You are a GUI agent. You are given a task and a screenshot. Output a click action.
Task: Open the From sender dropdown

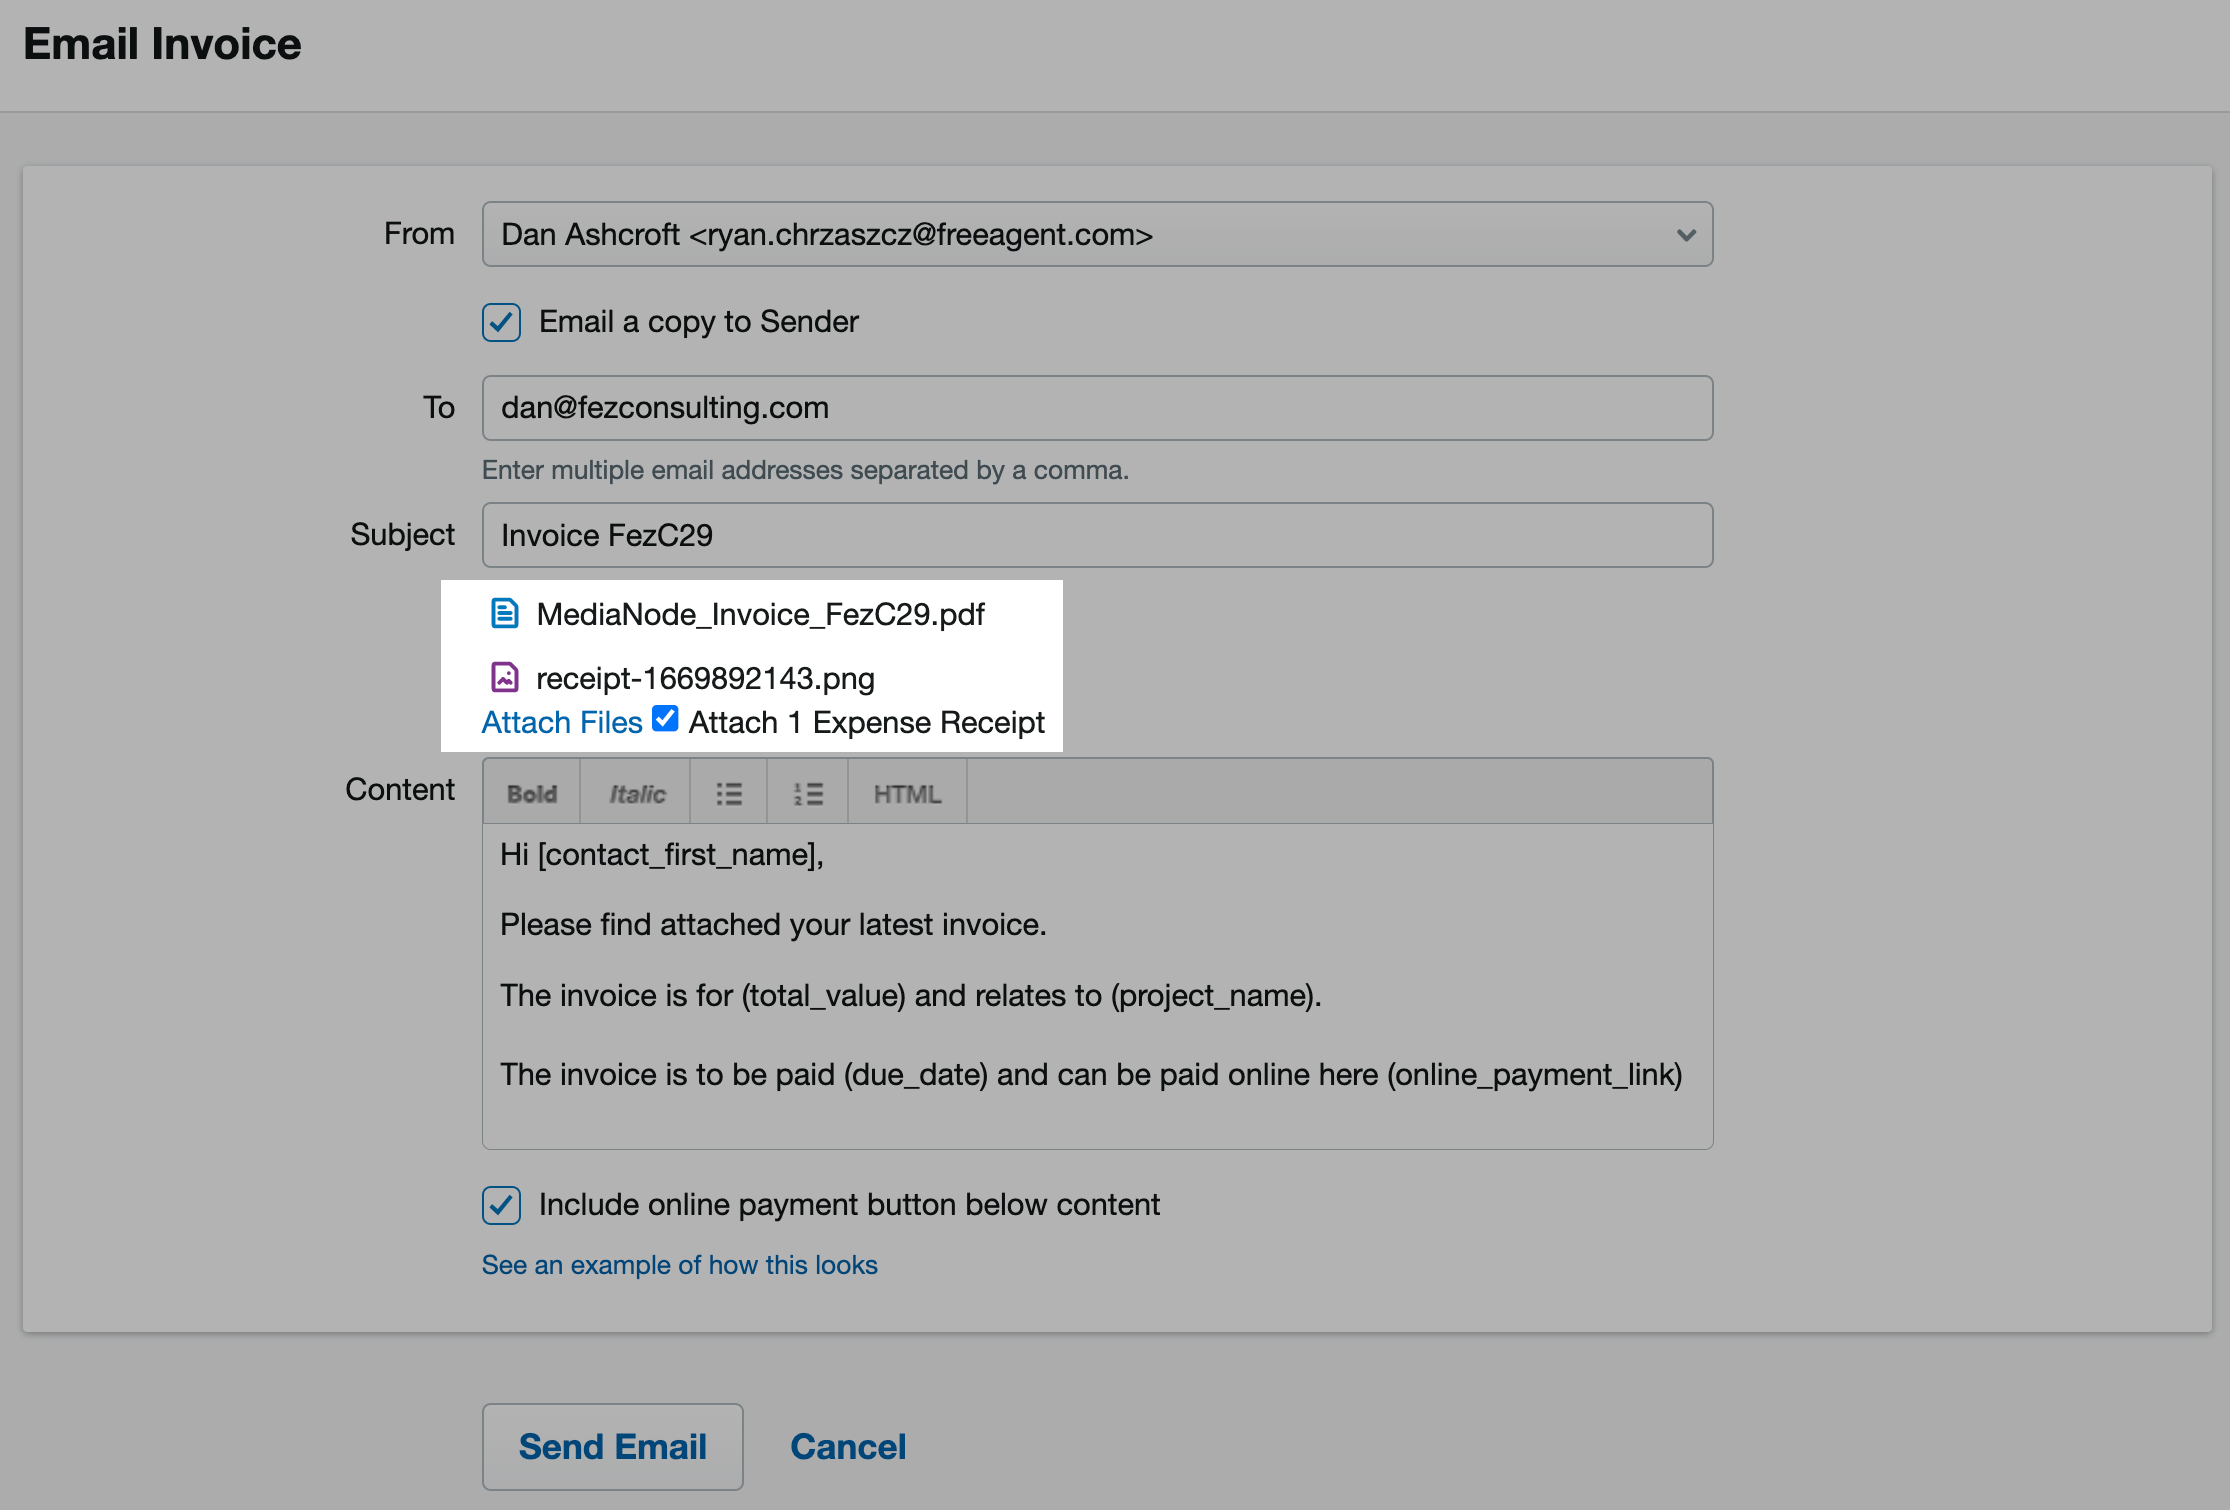(x=1097, y=234)
